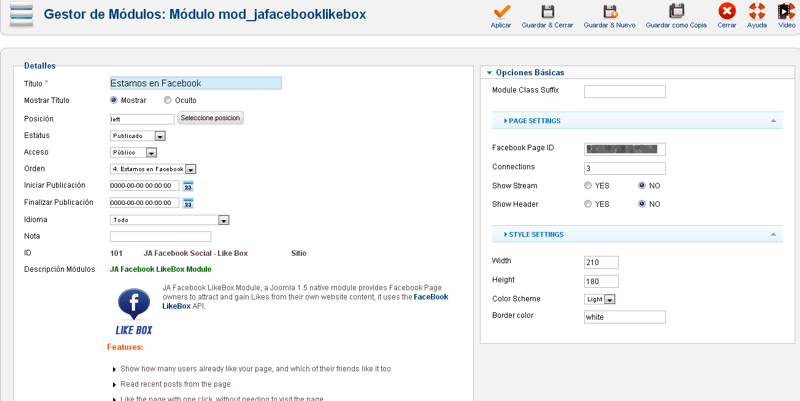Click the Seleccione posicion button
800x401 pixels.
pyautogui.click(x=210, y=118)
